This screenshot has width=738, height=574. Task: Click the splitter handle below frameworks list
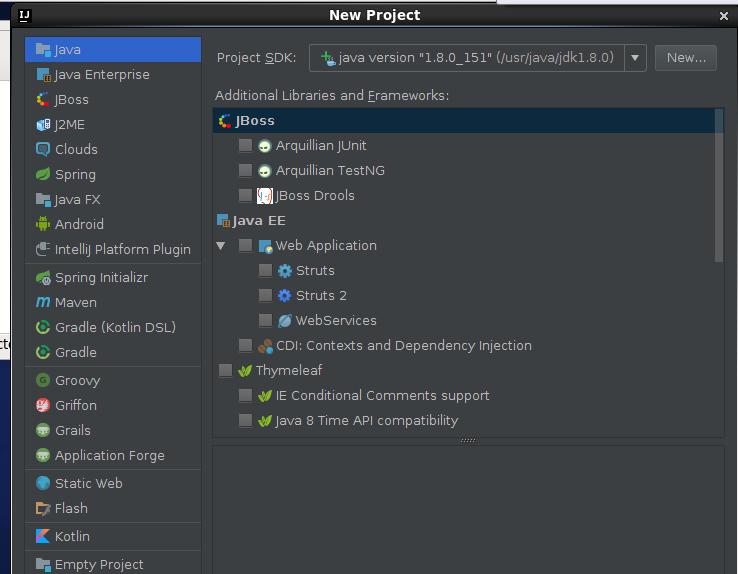(468, 441)
